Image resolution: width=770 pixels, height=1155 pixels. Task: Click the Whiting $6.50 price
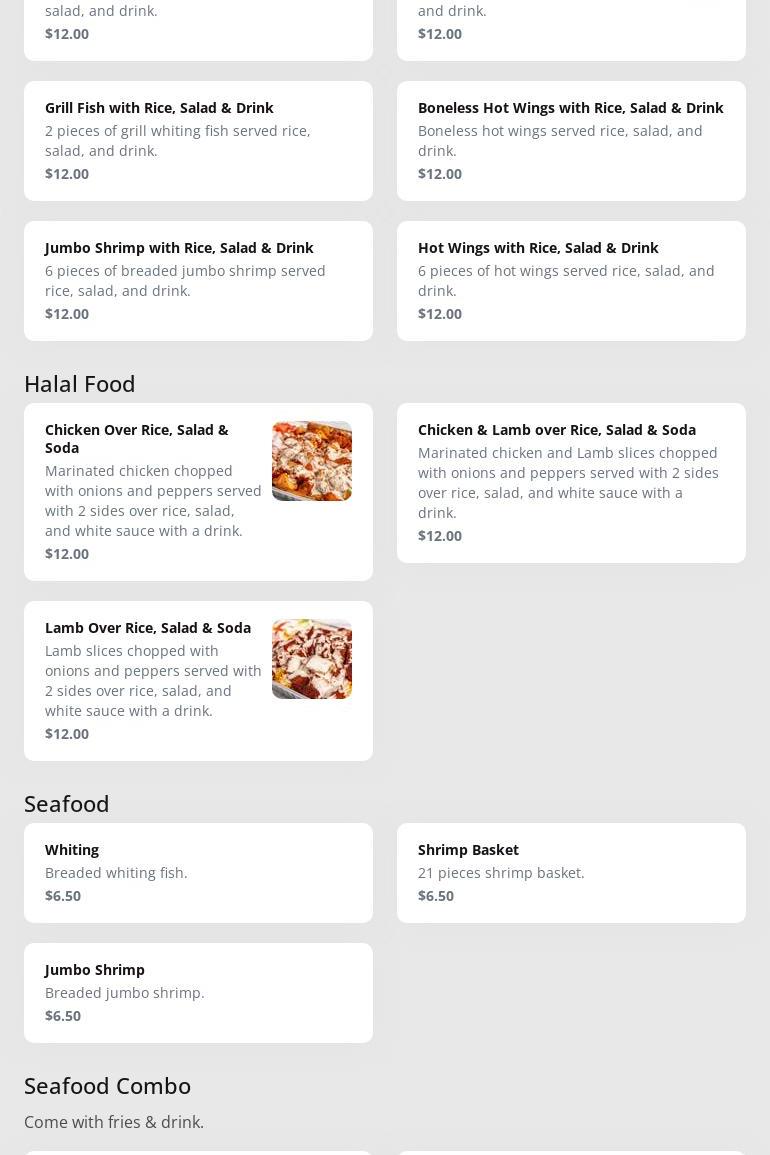click(x=63, y=896)
